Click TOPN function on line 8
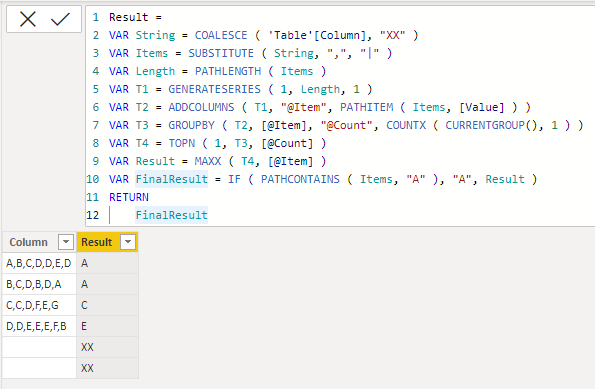The image size is (595, 389). (181, 143)
